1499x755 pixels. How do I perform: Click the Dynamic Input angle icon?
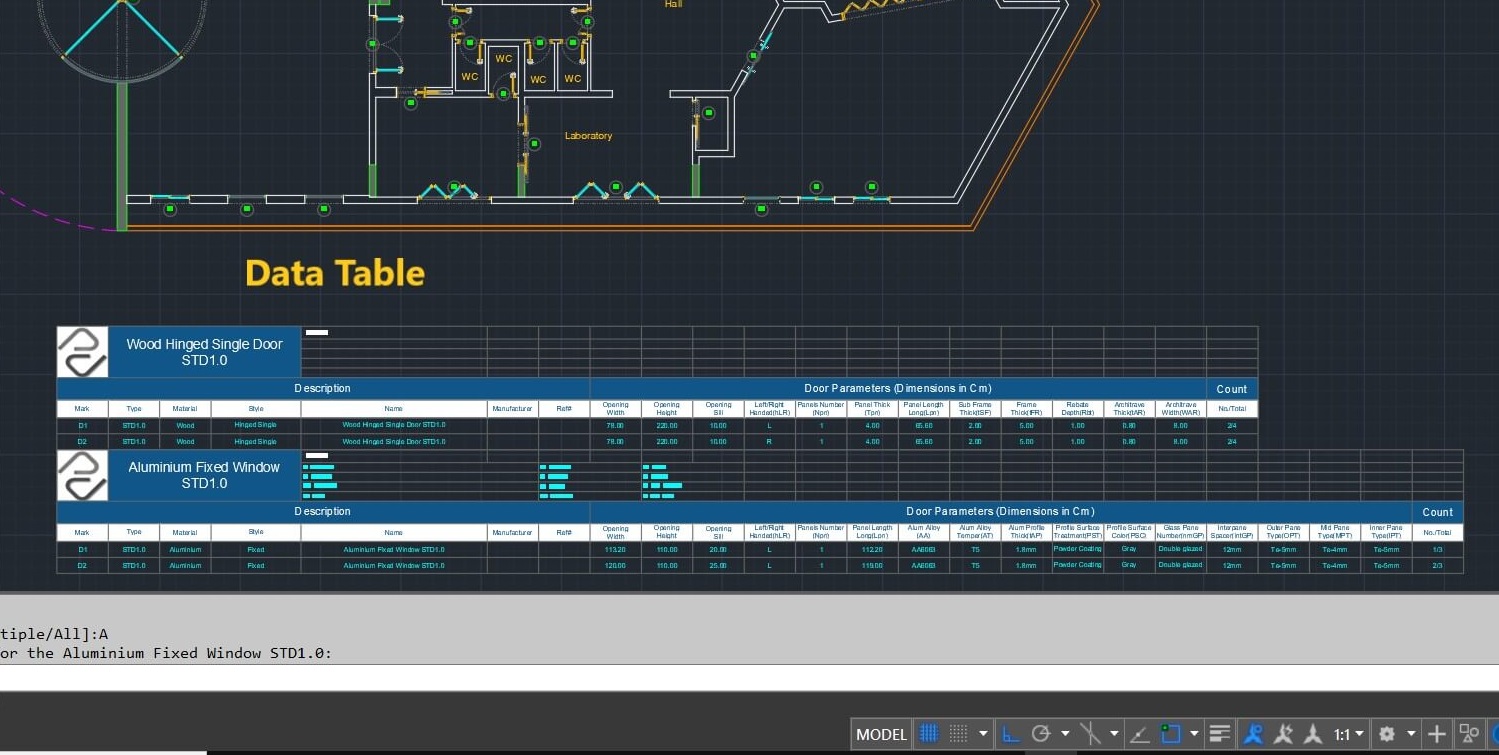[x=1138, y=733]
